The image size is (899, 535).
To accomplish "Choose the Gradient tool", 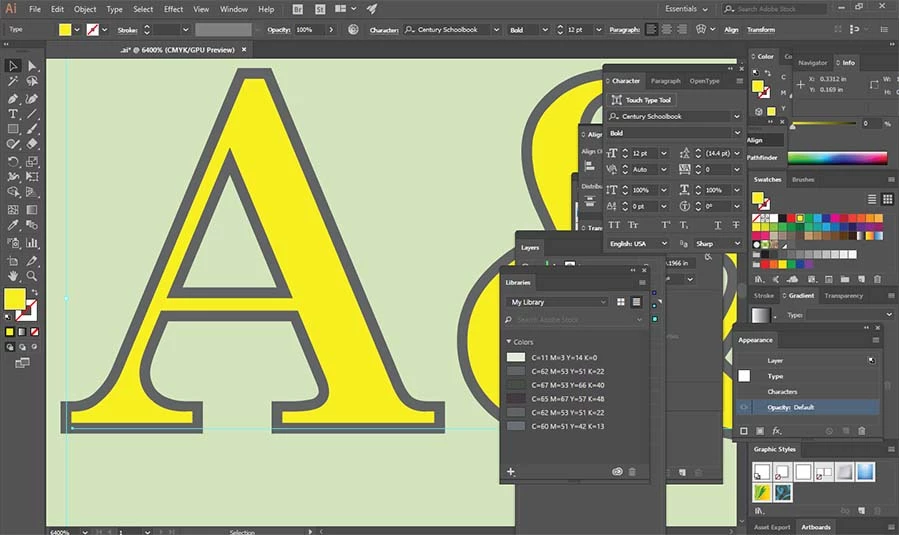I will coord(32,209).
